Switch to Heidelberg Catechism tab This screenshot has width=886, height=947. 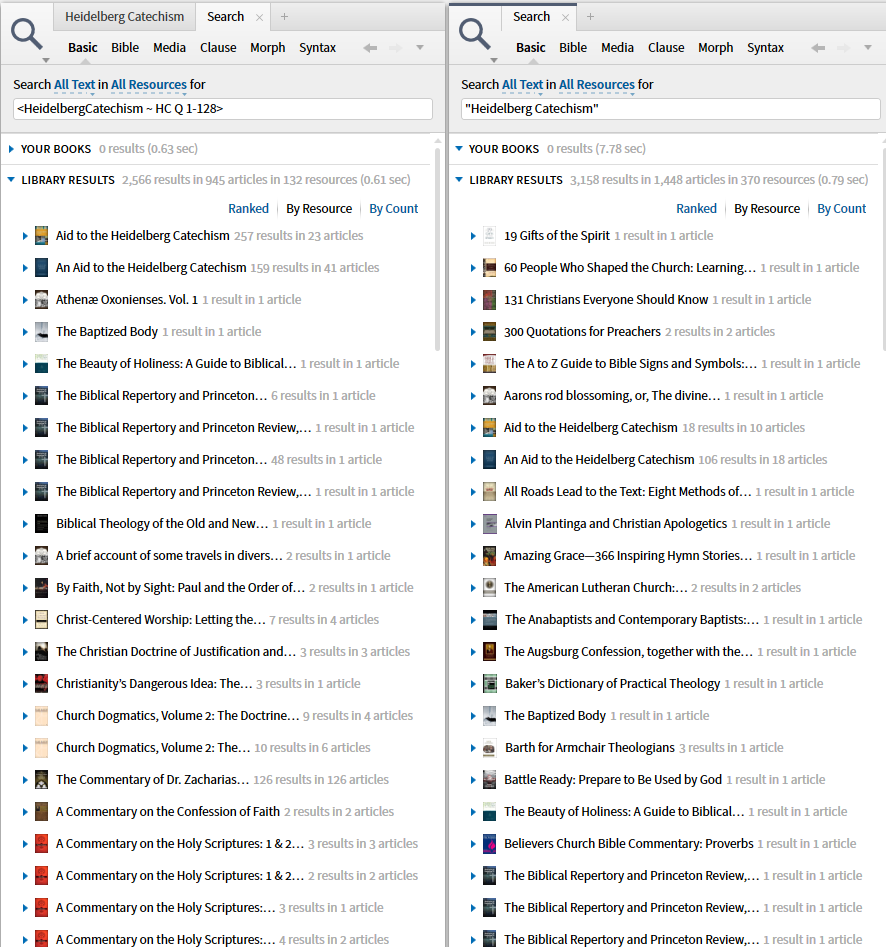tap(124, 17)
